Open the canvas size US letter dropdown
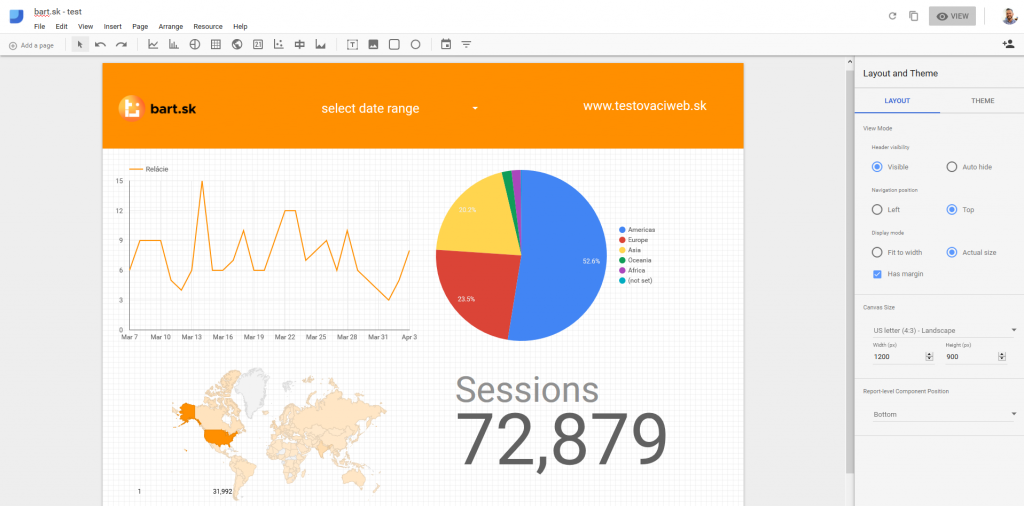1024x506 pixels. click(943, 330)
